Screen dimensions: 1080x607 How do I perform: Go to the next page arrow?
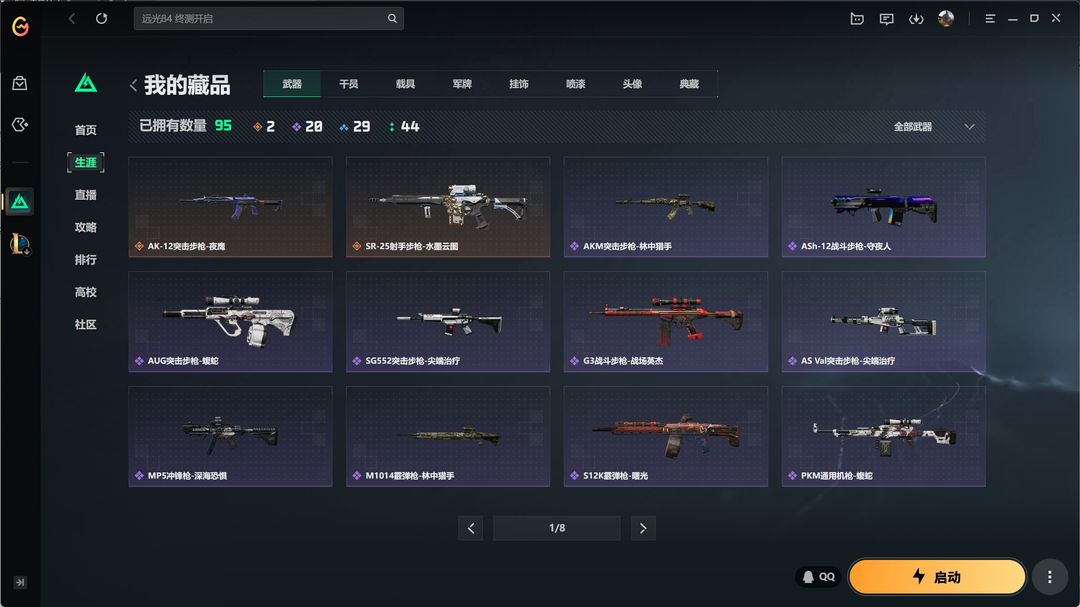pyautogui.click(x=643, y=528)
